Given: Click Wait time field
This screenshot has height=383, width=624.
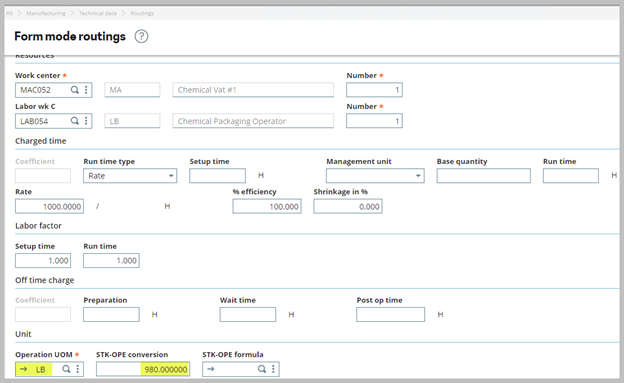Looking at the screenshot, I should pos(248,315).
